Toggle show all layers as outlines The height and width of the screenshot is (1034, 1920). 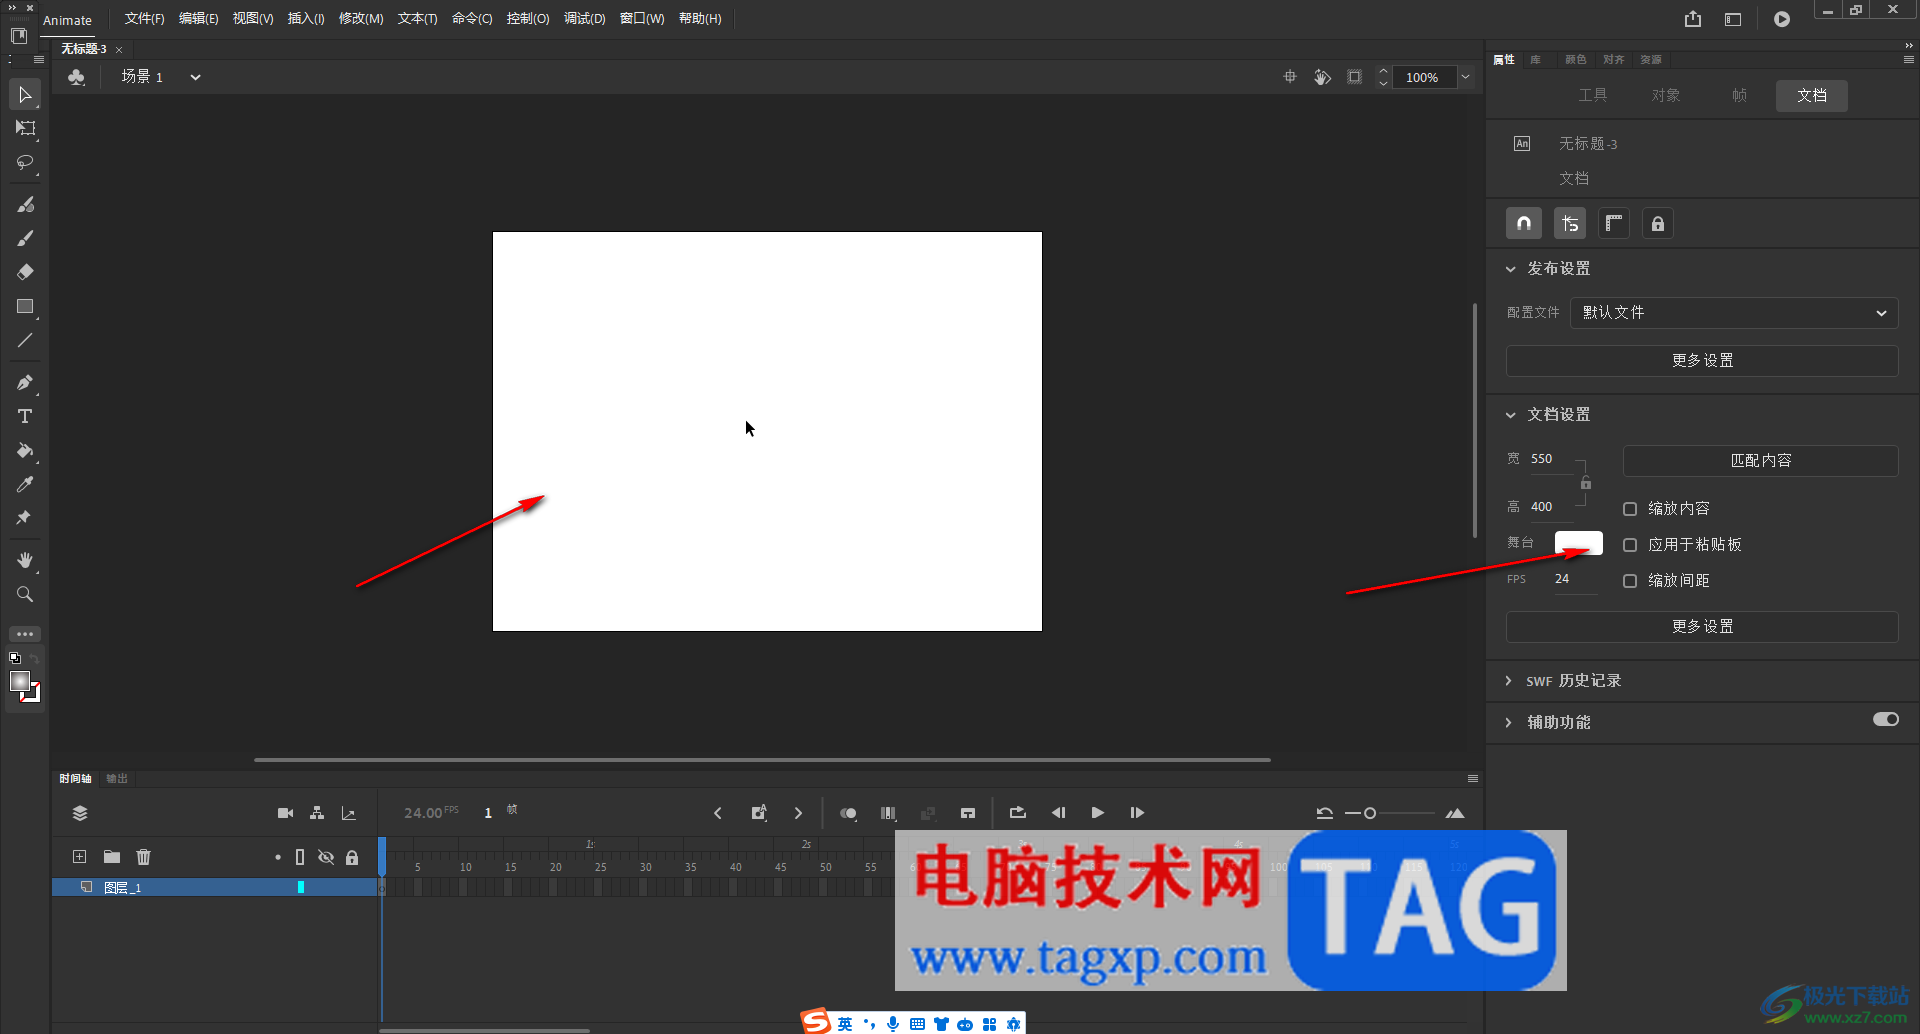click(x=300, y=857)
